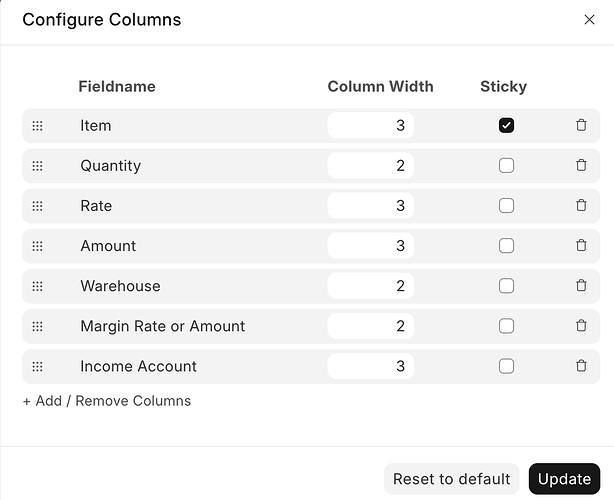
Task: Remove the Rate column via trash icon
Action: tap(581, 205)
